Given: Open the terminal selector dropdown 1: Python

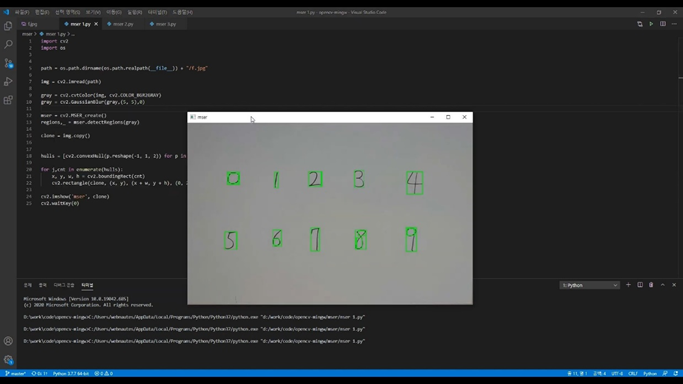Looking at the screenshot, I should click(589, 285).
